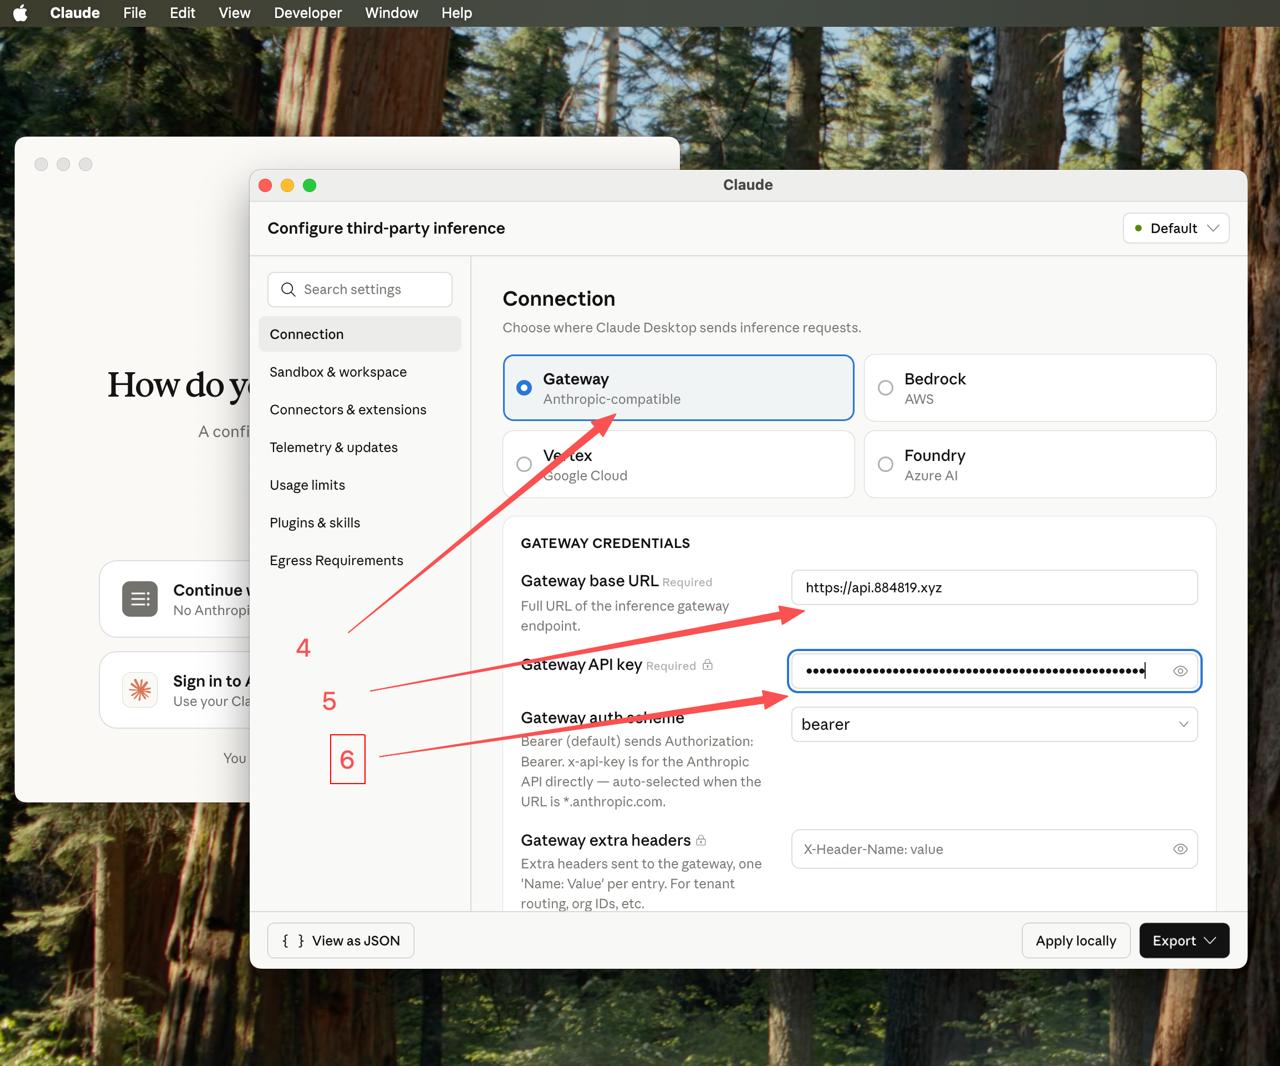Open the Default configuration dropdown
1280x1066 pixels.
[1176, 228]
